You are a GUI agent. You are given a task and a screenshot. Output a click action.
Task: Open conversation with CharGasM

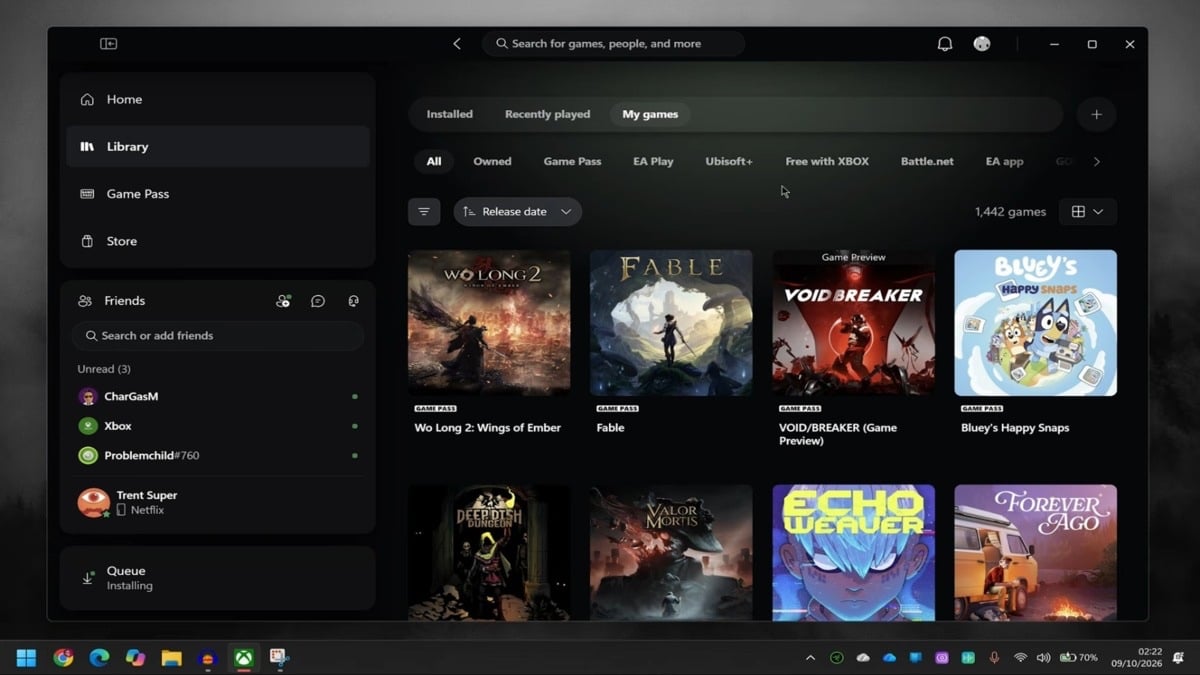(218, 397)
